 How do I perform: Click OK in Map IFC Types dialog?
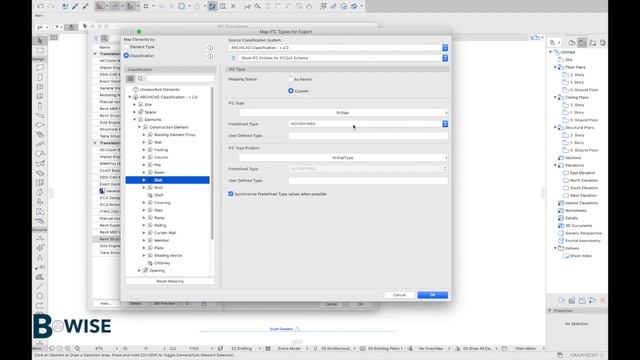pyautogui.click(x=433, y=295)
